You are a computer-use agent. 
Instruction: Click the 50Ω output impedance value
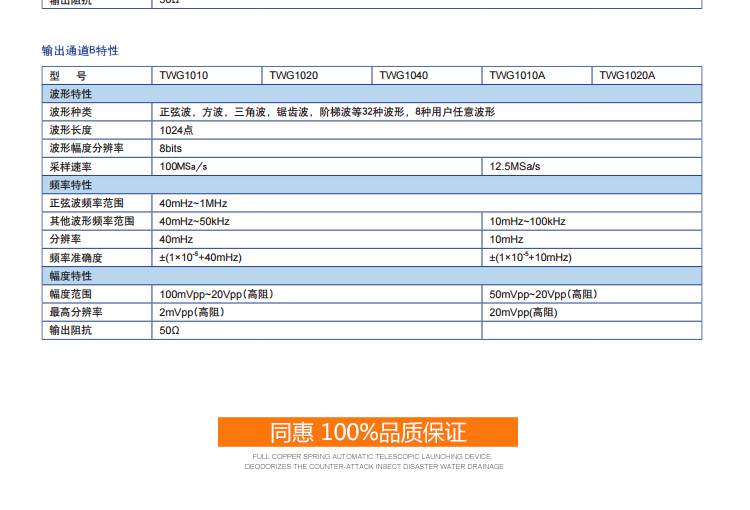(170, 330)
